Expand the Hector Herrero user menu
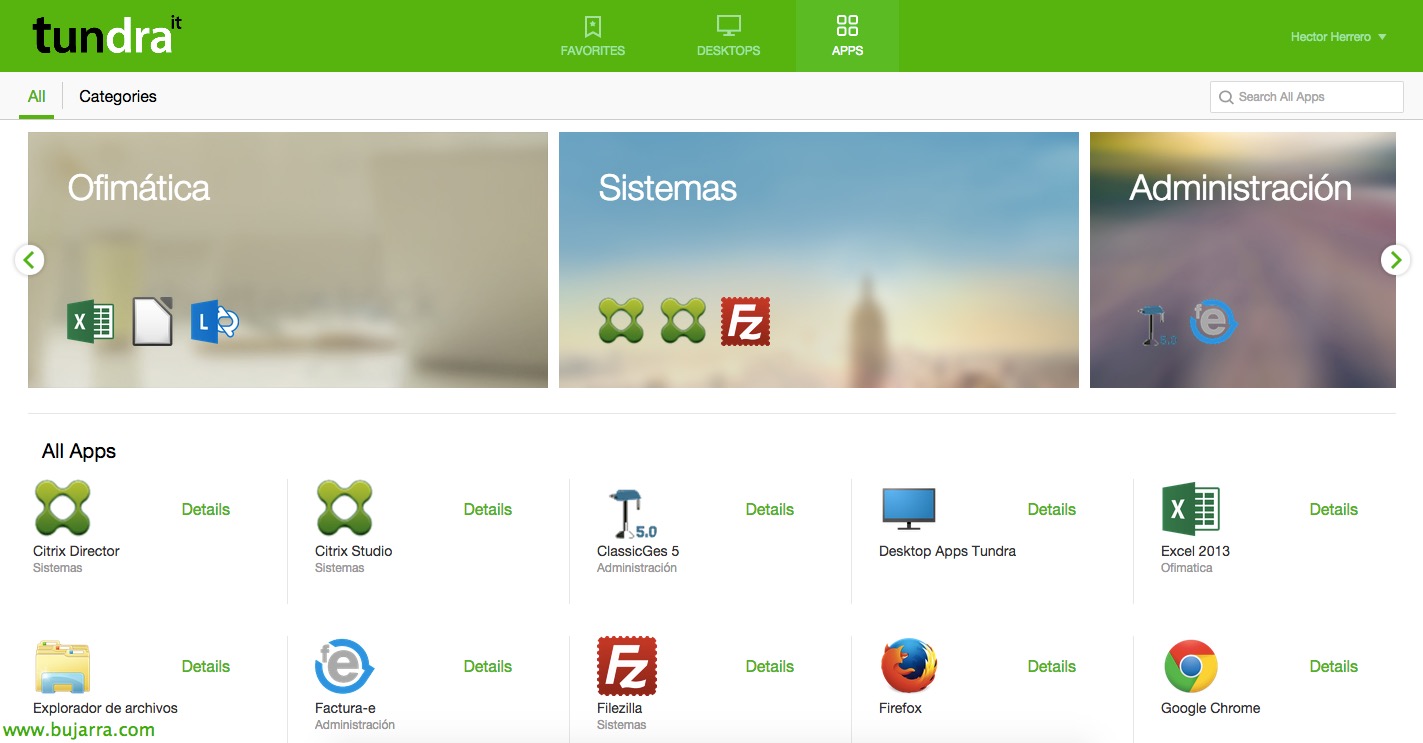 (x=1338, y=37)
